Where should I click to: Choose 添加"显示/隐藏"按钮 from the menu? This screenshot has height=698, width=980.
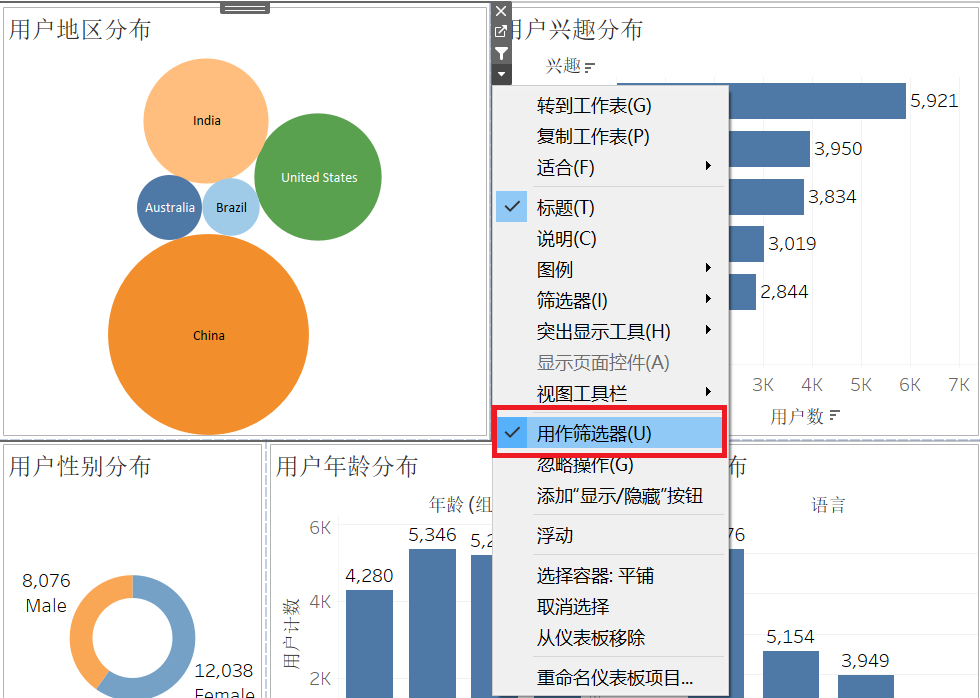click(610, 496)
